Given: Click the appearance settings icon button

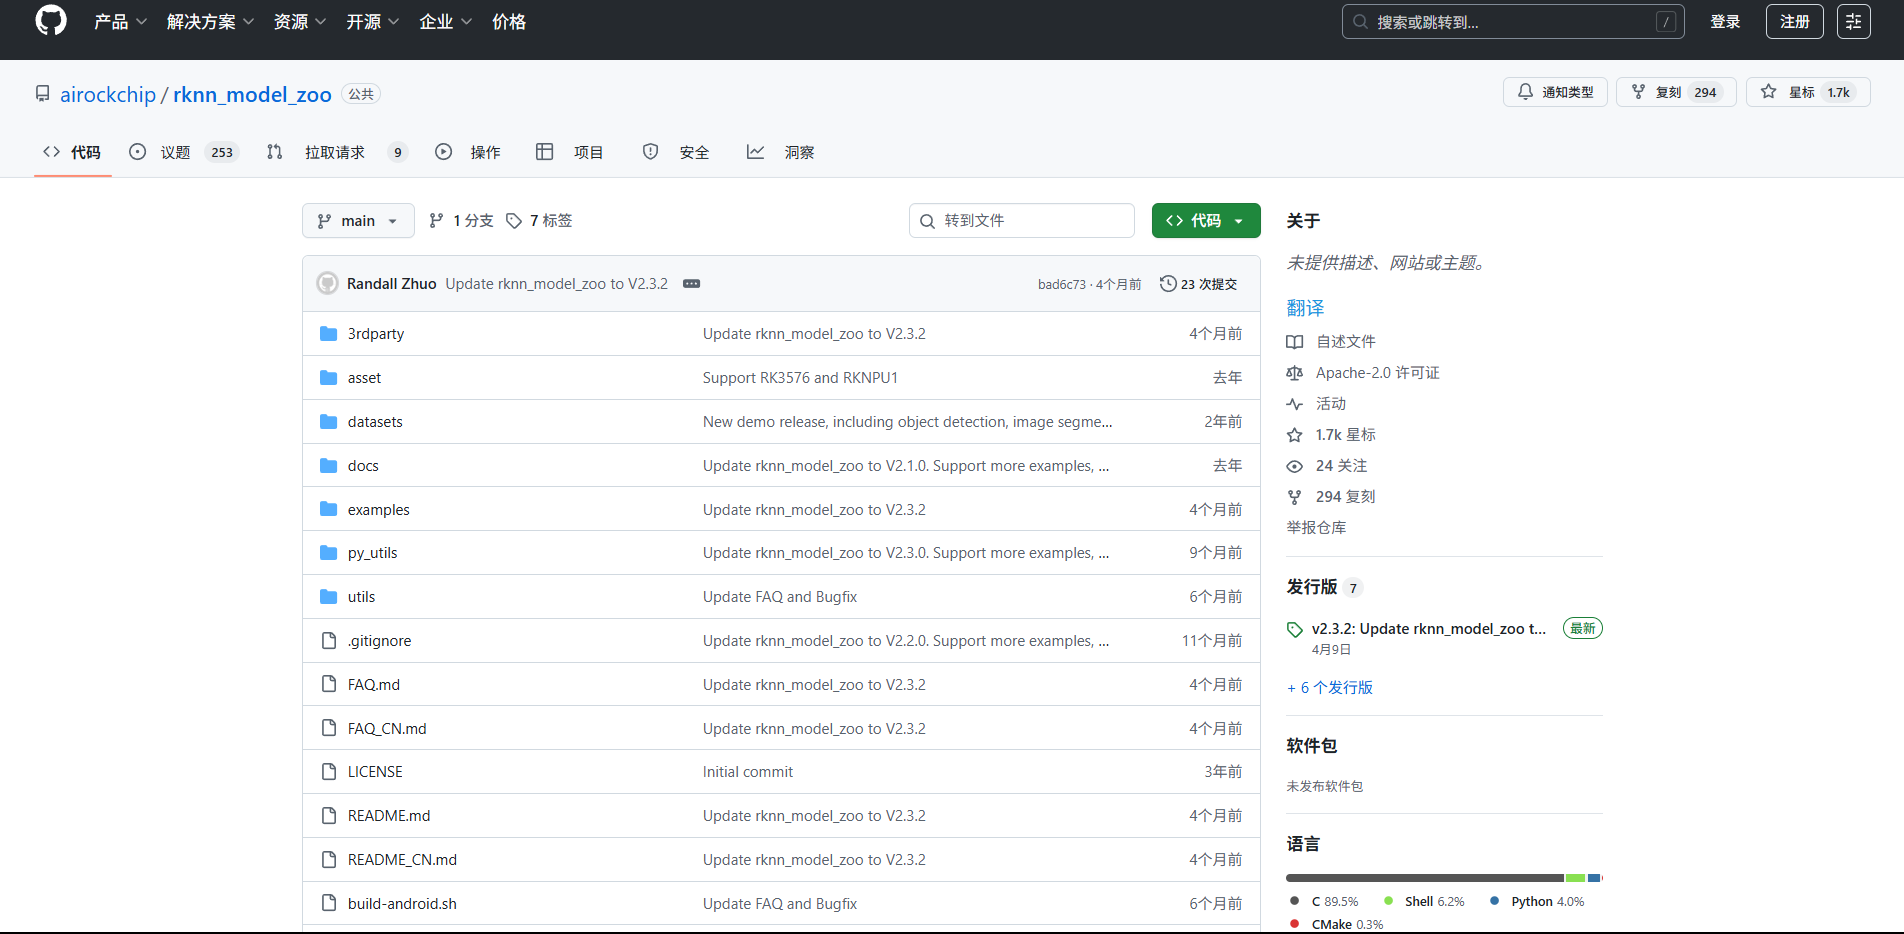Looking at the screenshot, I should coord(1854,22).
